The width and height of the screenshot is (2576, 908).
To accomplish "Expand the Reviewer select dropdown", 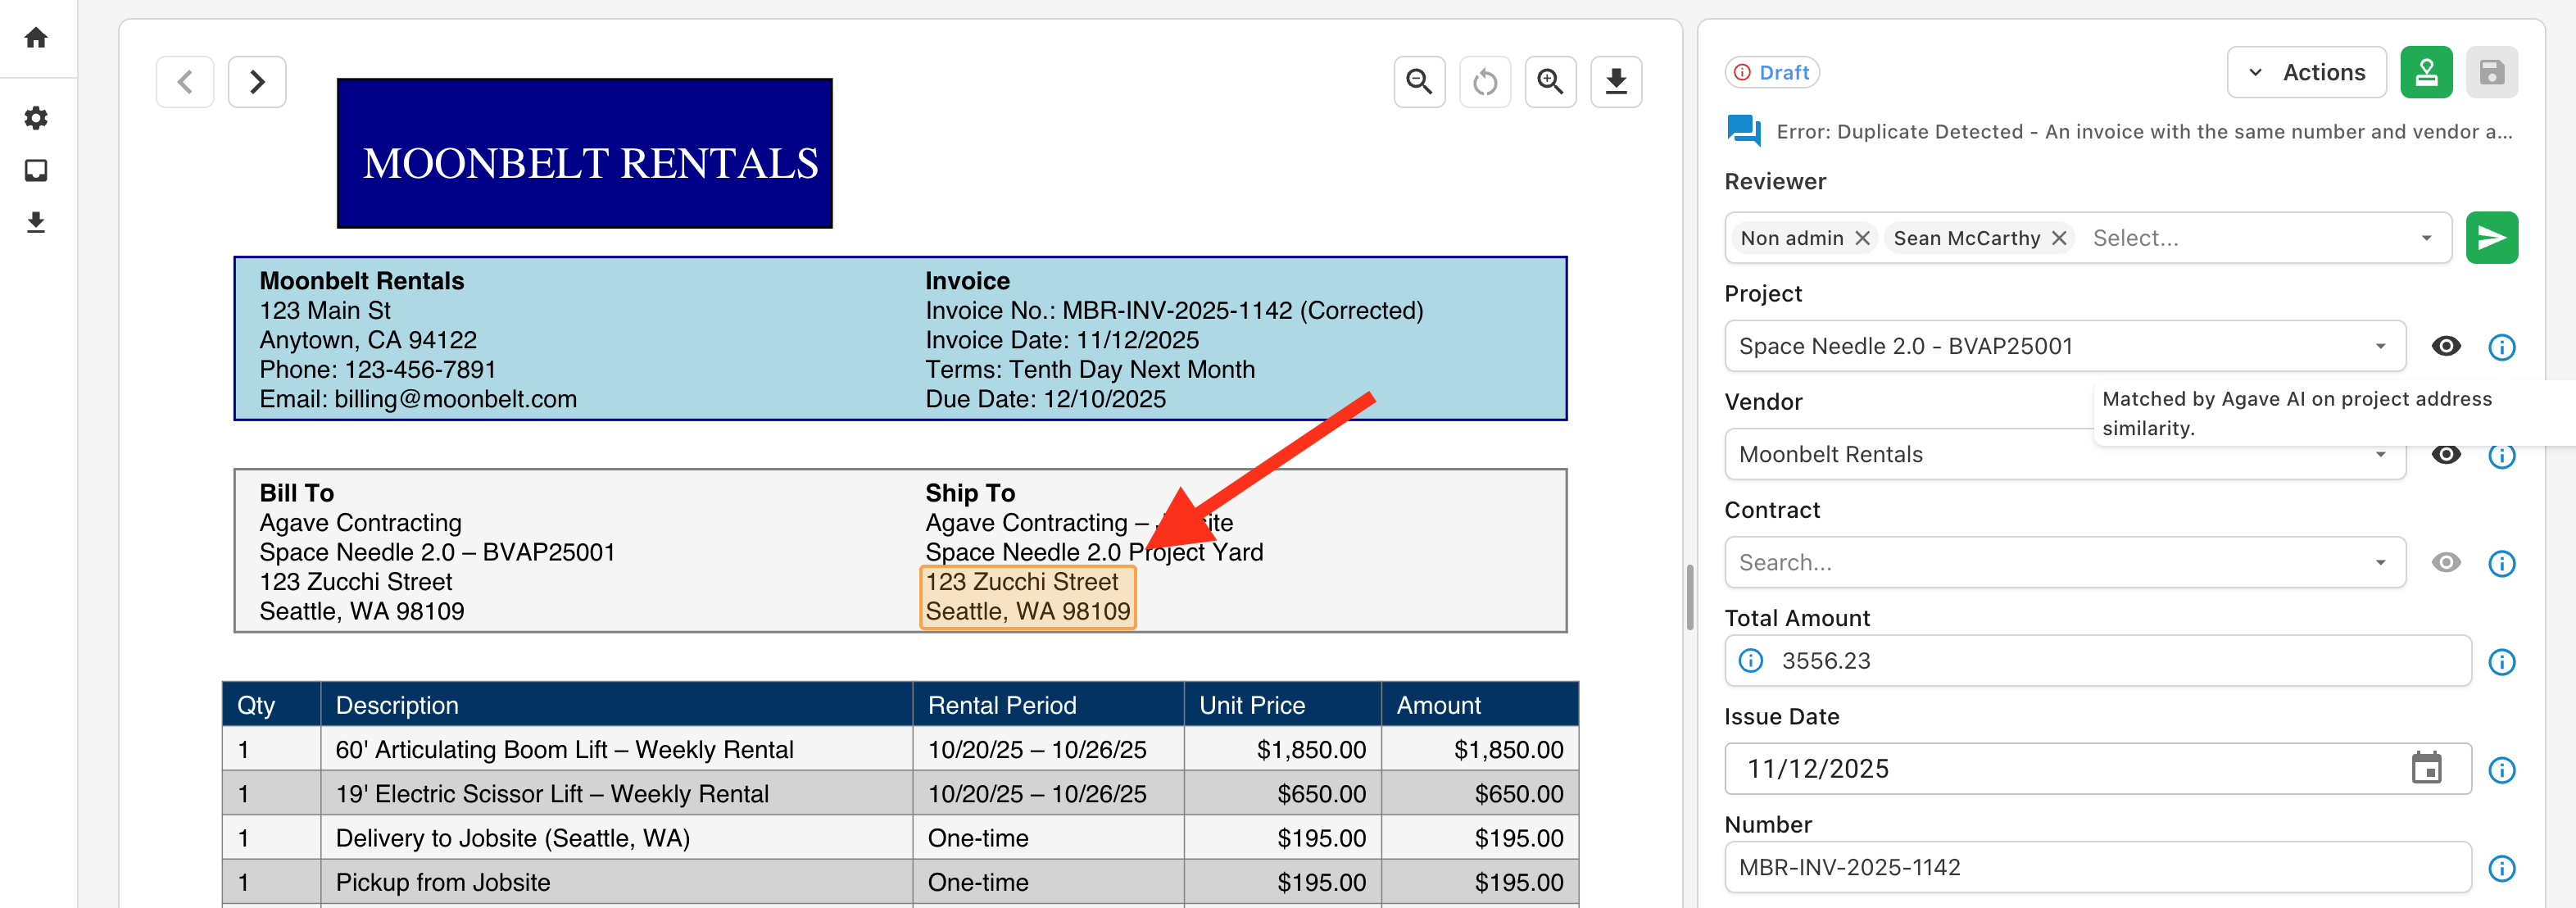I will tap(2426, 238).
